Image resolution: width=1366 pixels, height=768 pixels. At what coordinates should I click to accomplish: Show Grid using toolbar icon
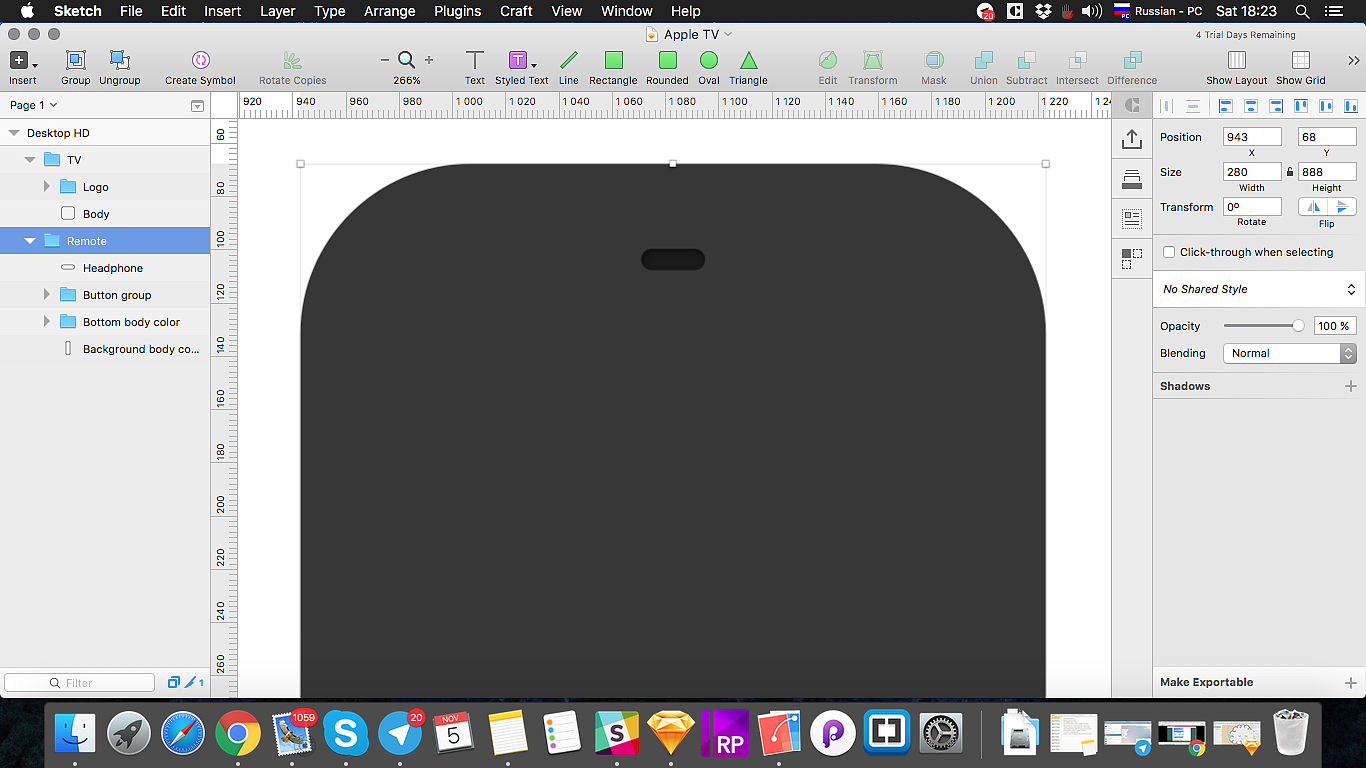click(1300, 62)
